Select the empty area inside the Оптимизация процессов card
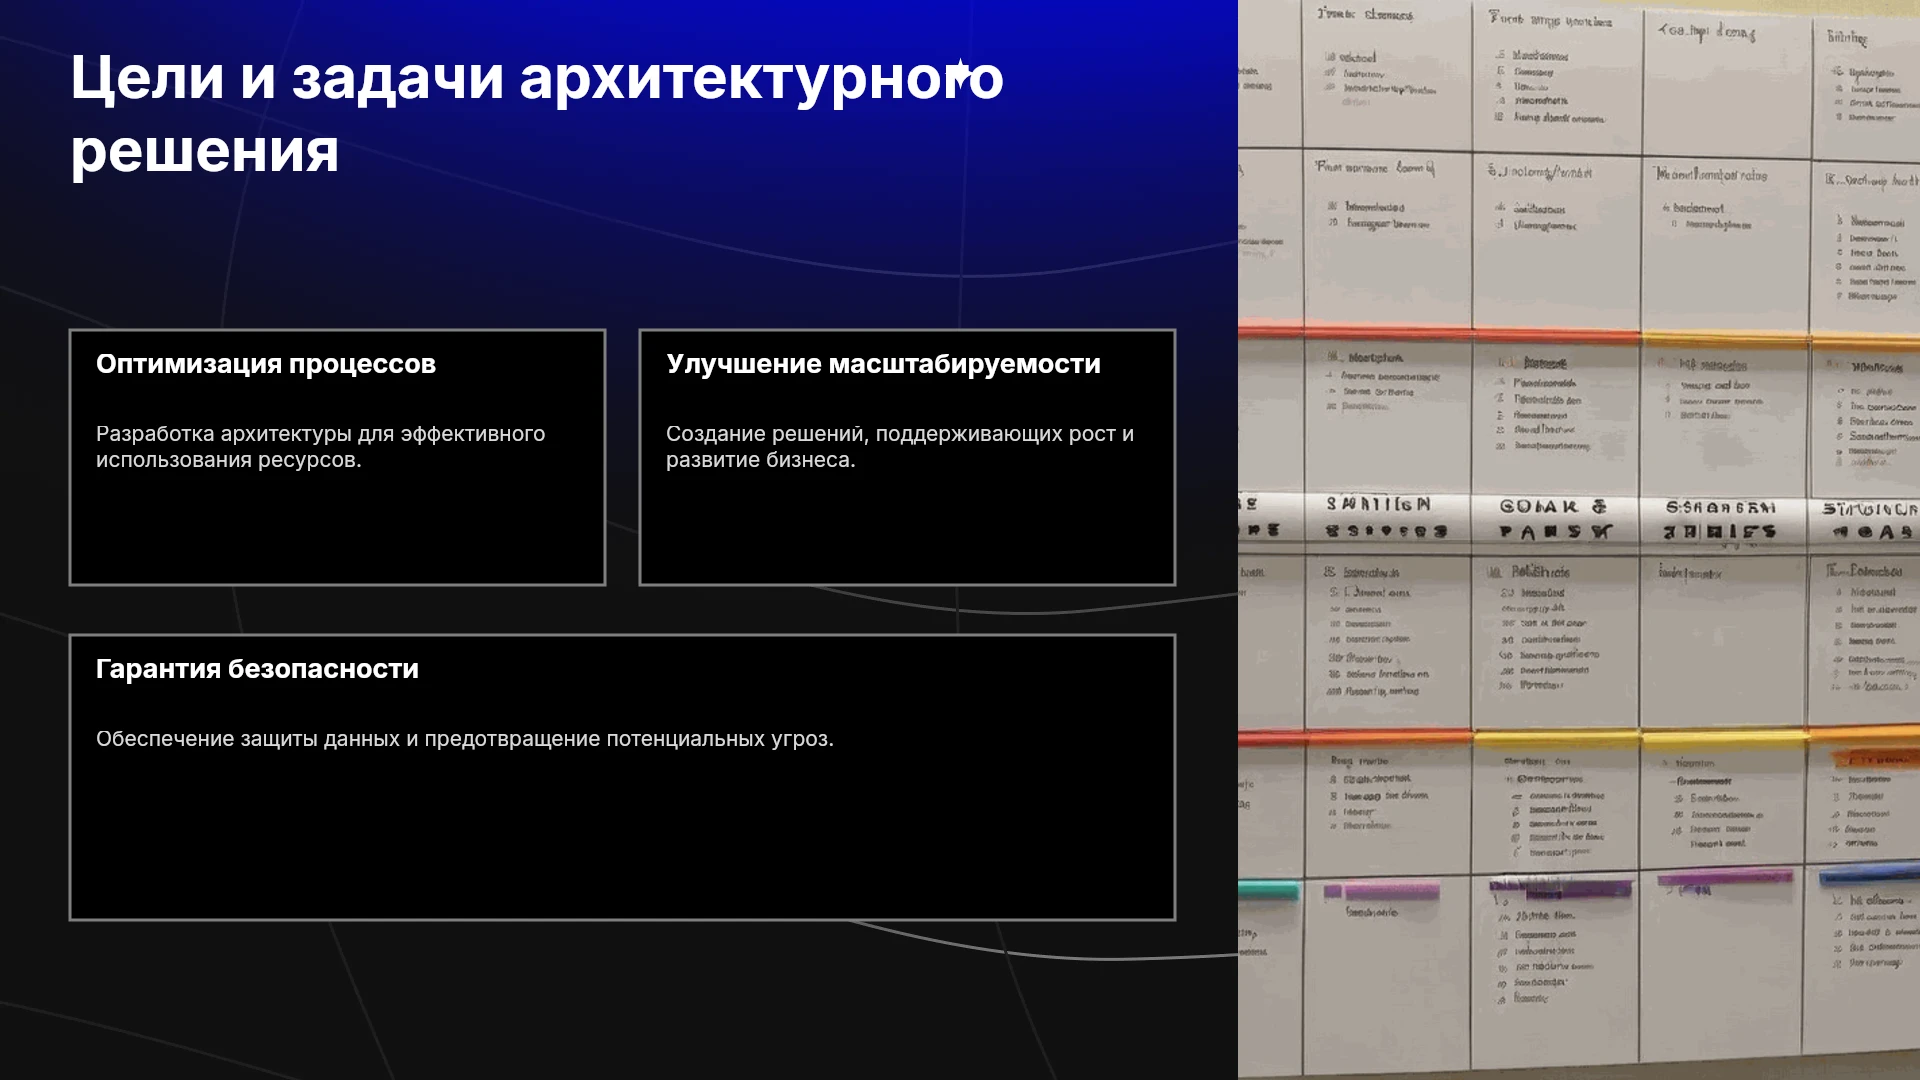 click(x=337, y=530)
